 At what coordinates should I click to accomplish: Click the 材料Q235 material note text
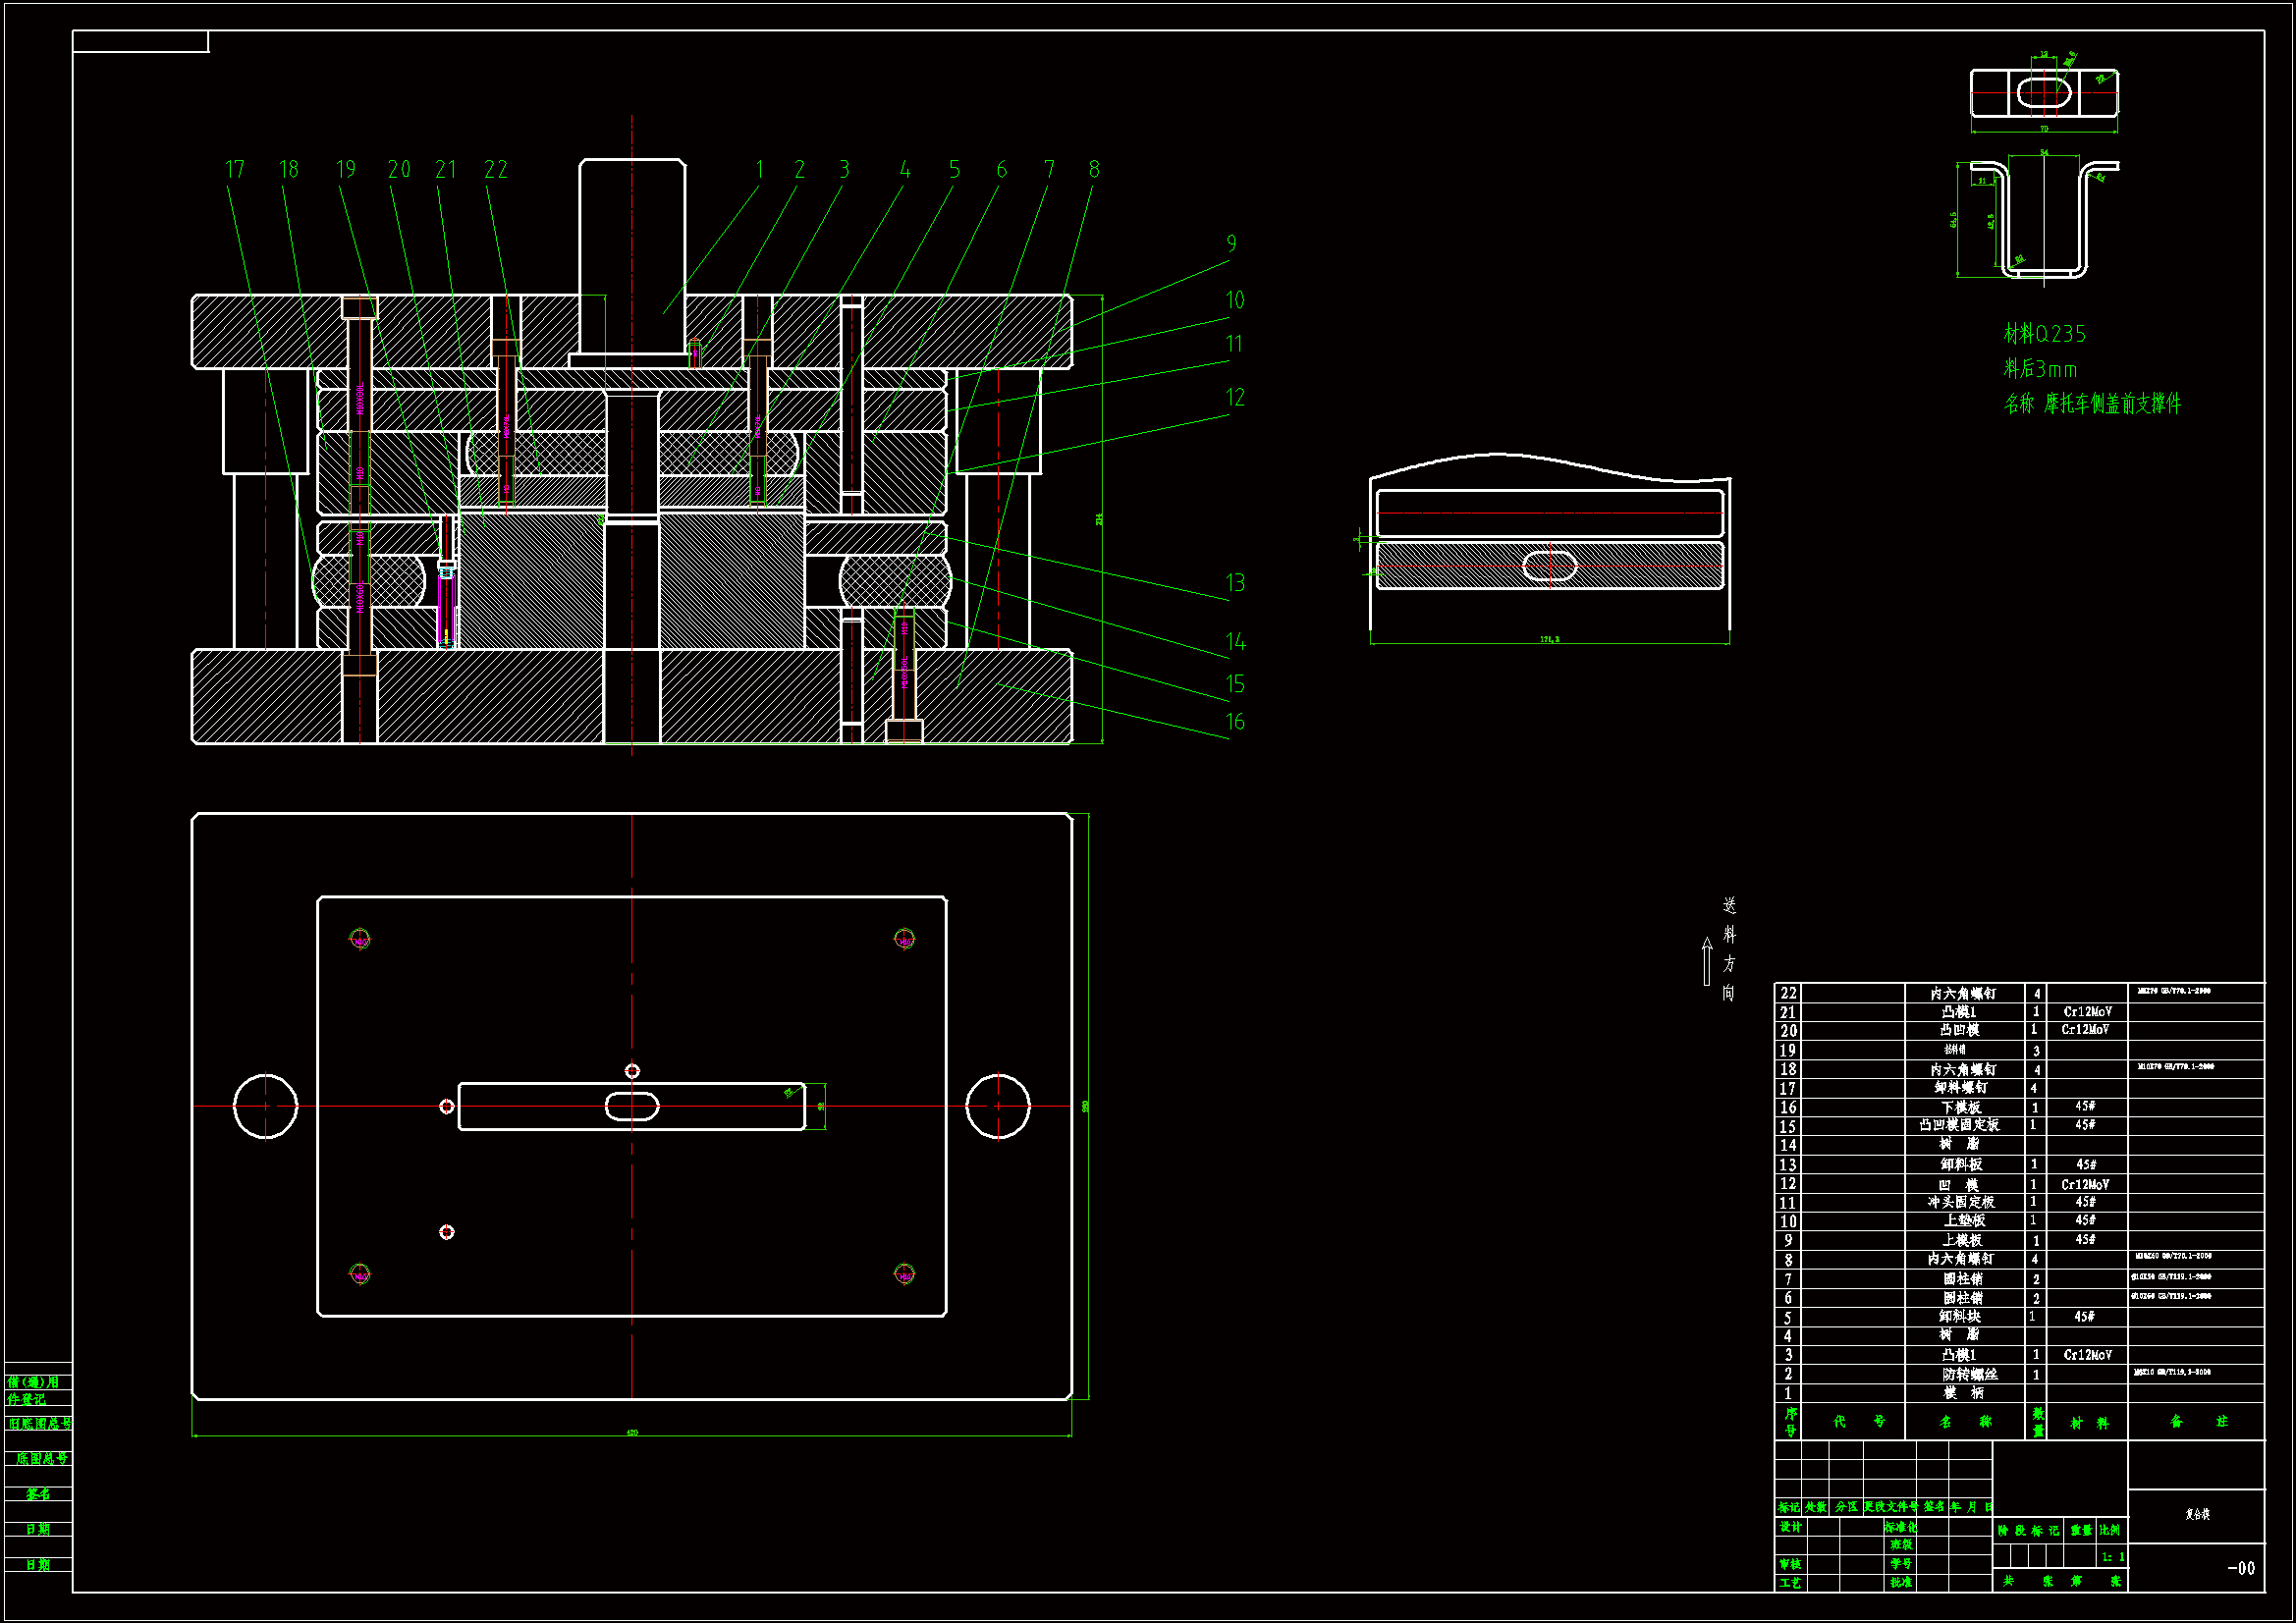(2044, 334)
